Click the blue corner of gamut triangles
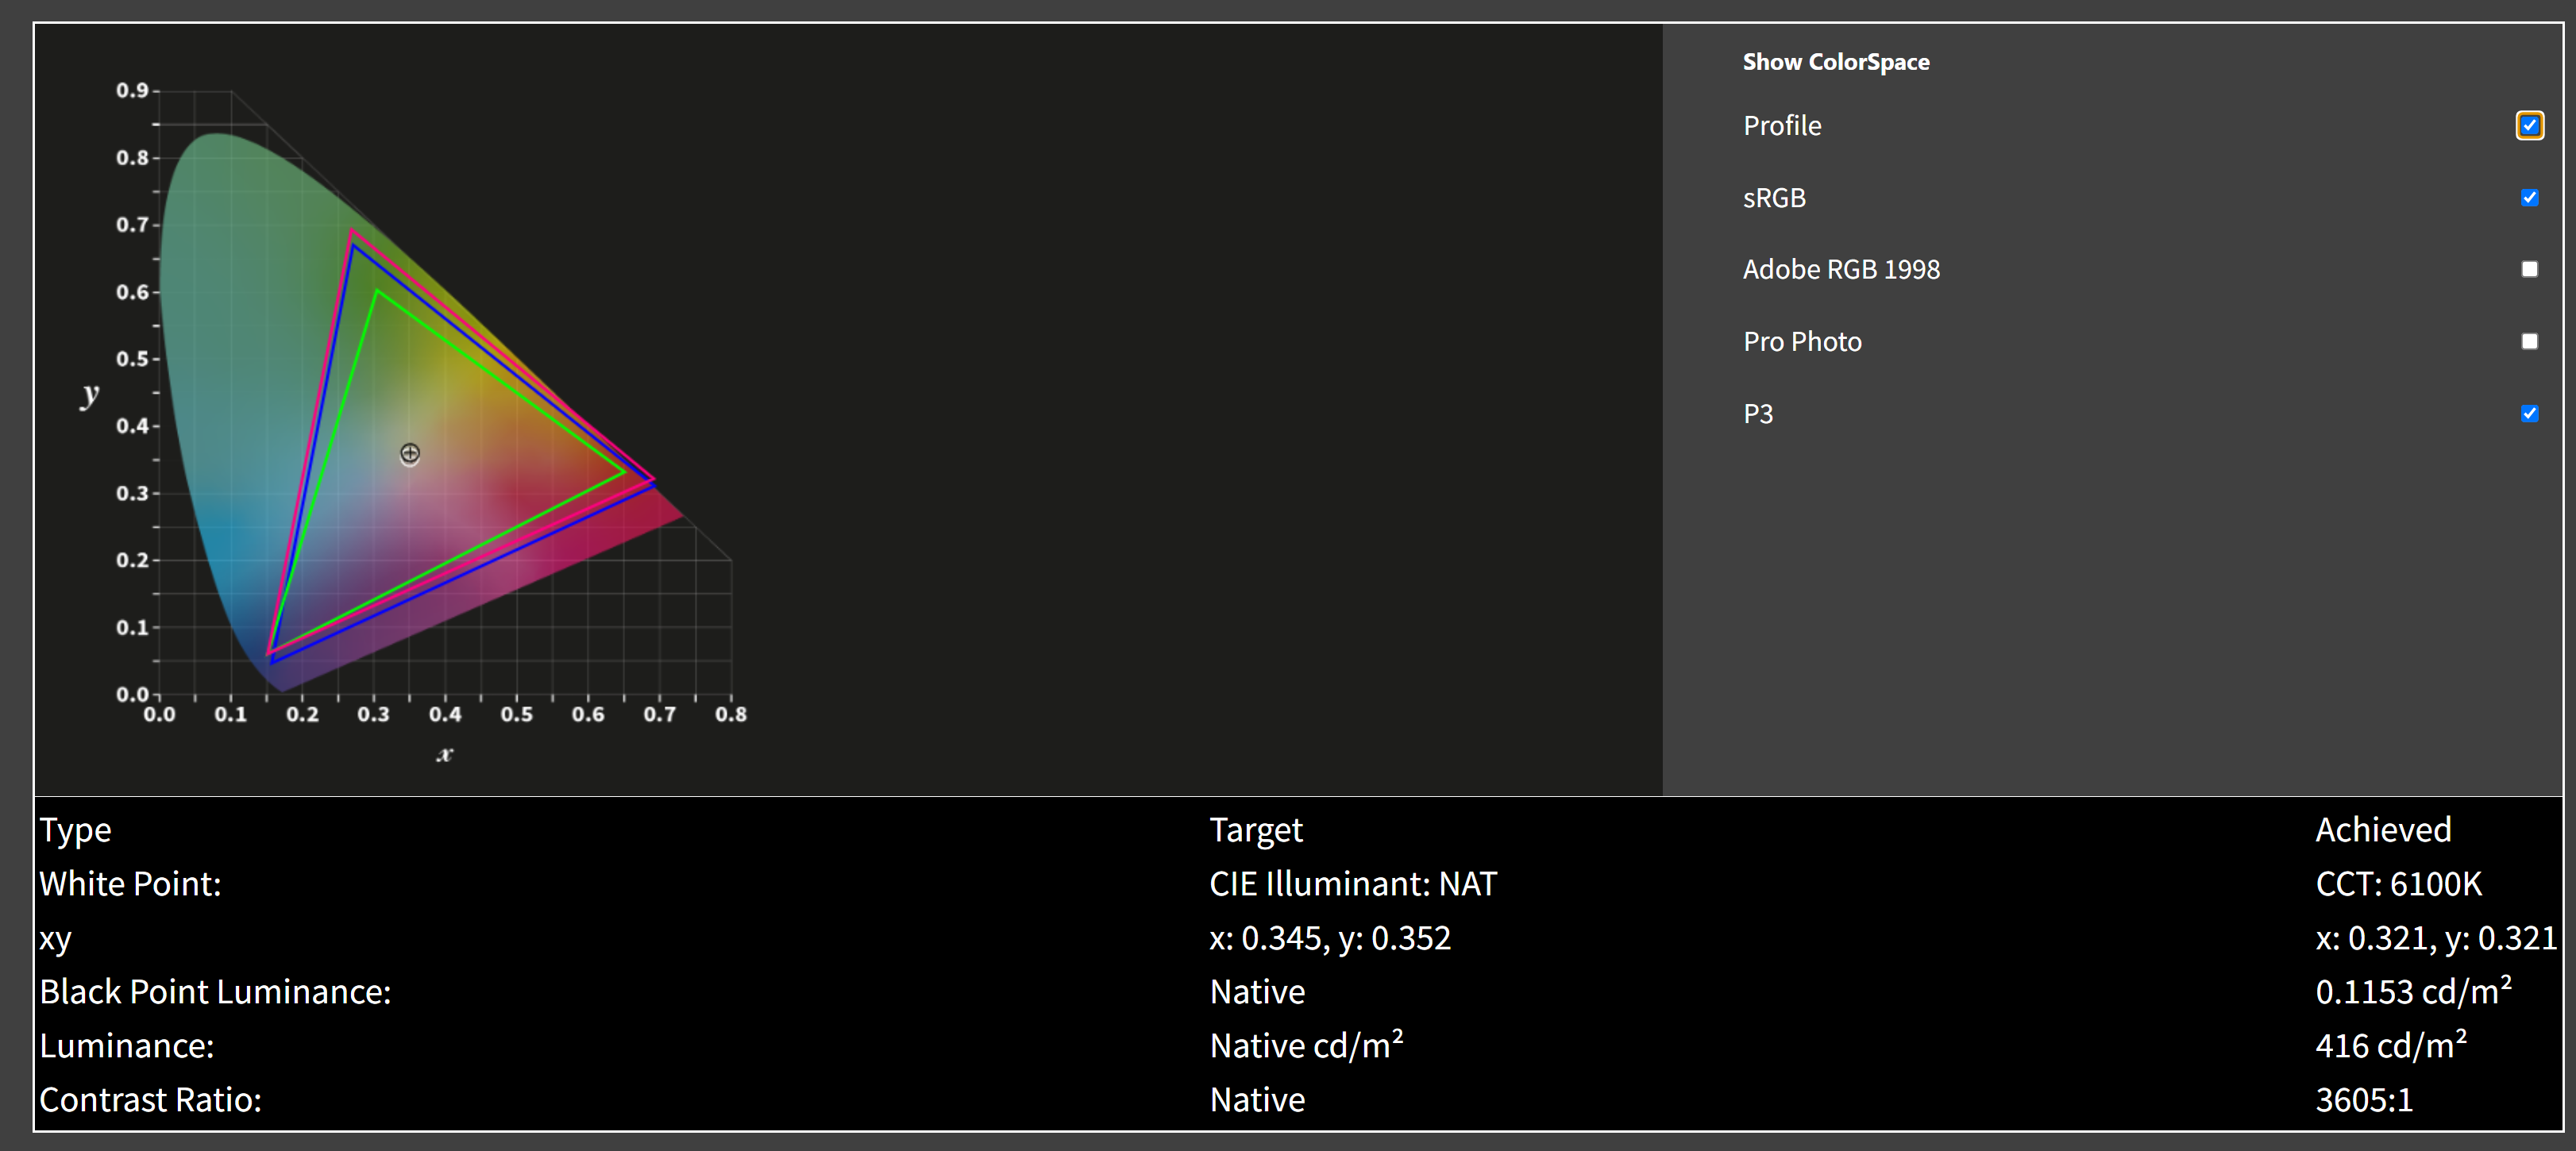 [271, 656]
